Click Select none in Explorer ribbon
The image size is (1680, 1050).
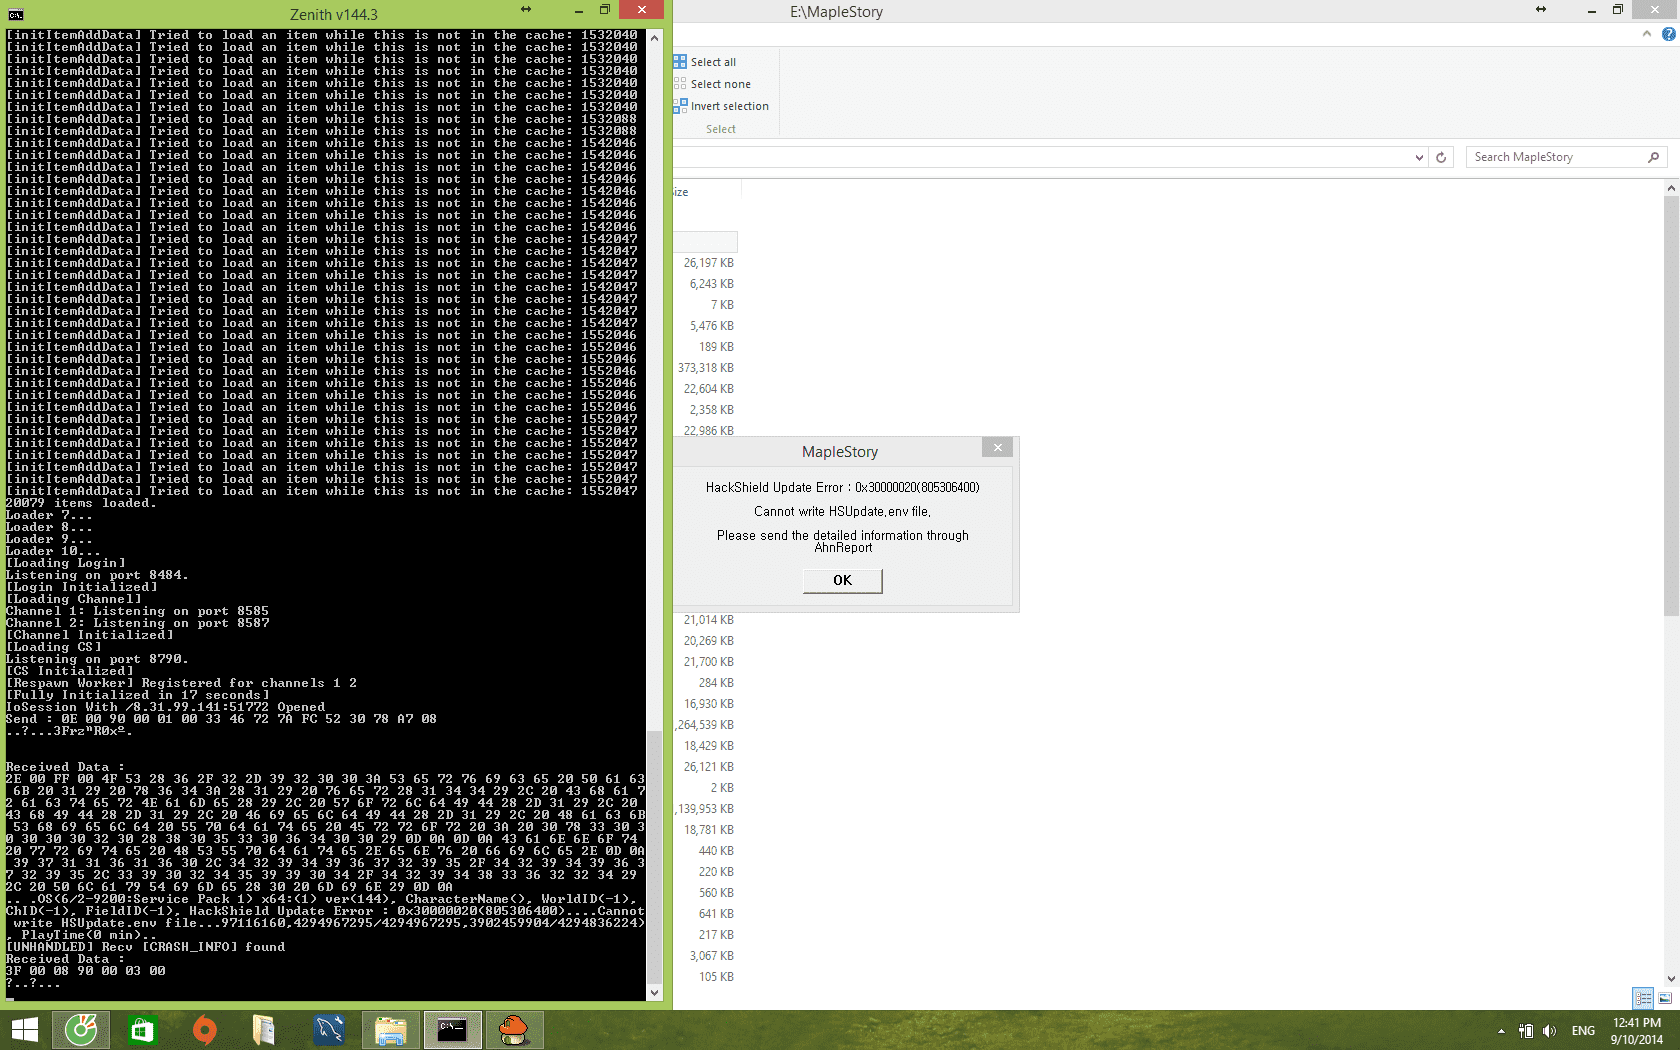pos(720,84)
